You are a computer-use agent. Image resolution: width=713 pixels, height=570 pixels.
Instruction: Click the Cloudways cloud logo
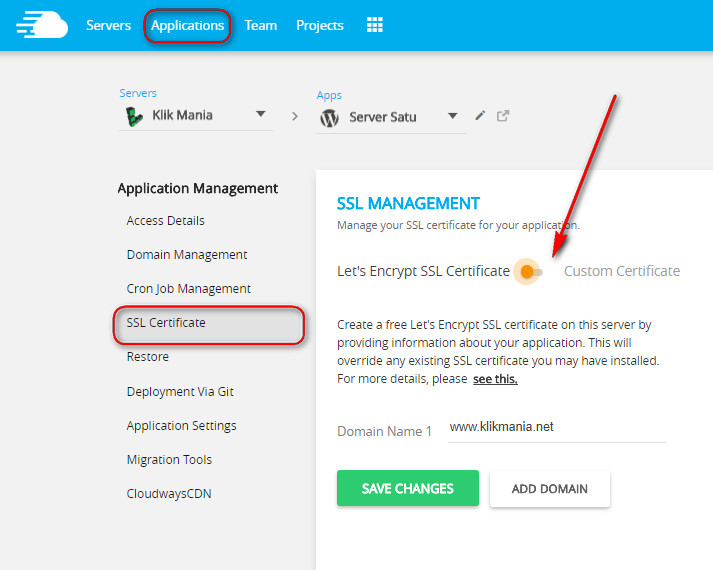tap(42, 25)
